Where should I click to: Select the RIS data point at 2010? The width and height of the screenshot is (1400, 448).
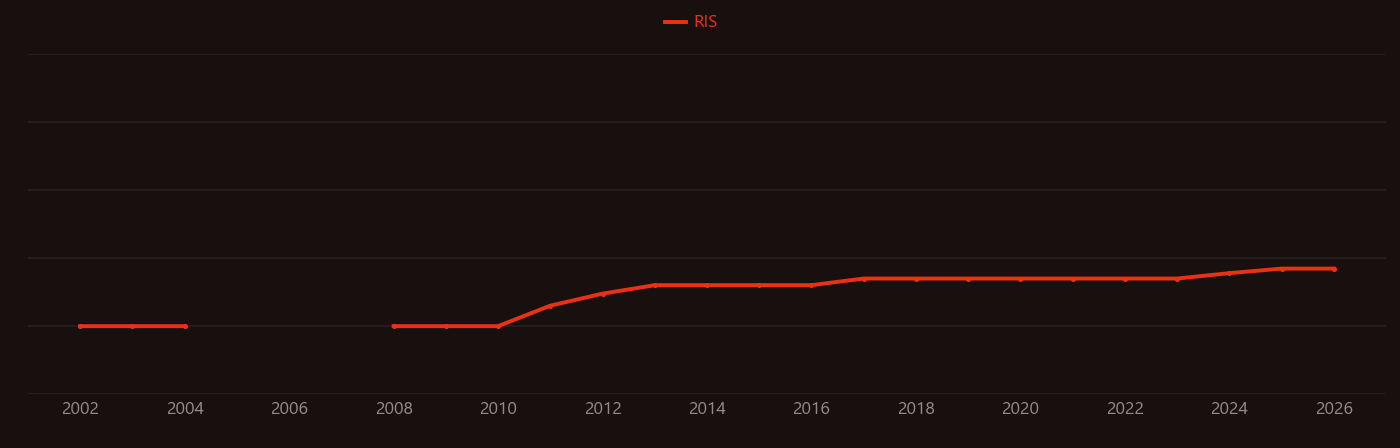[498, 326]
